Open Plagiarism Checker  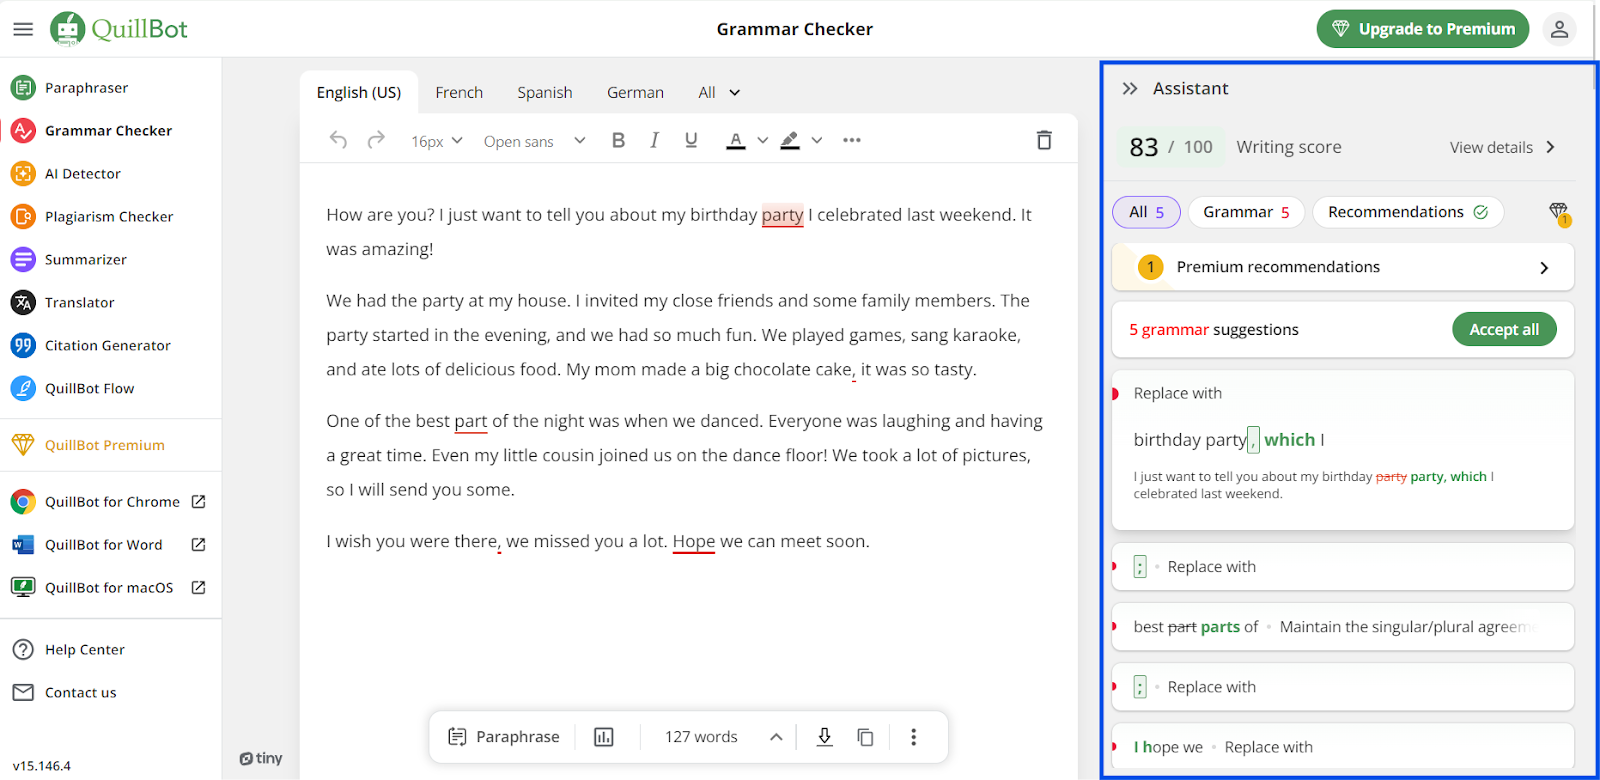pos(92,217)
